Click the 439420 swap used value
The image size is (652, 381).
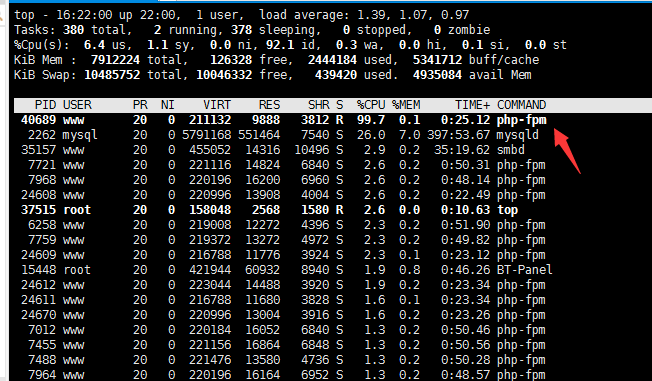point(336,75)
